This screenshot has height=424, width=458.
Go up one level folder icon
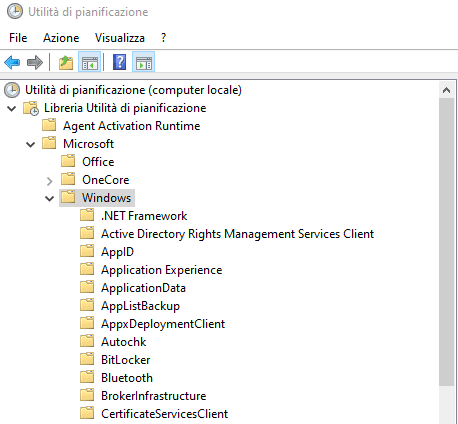tap(66, 62)
